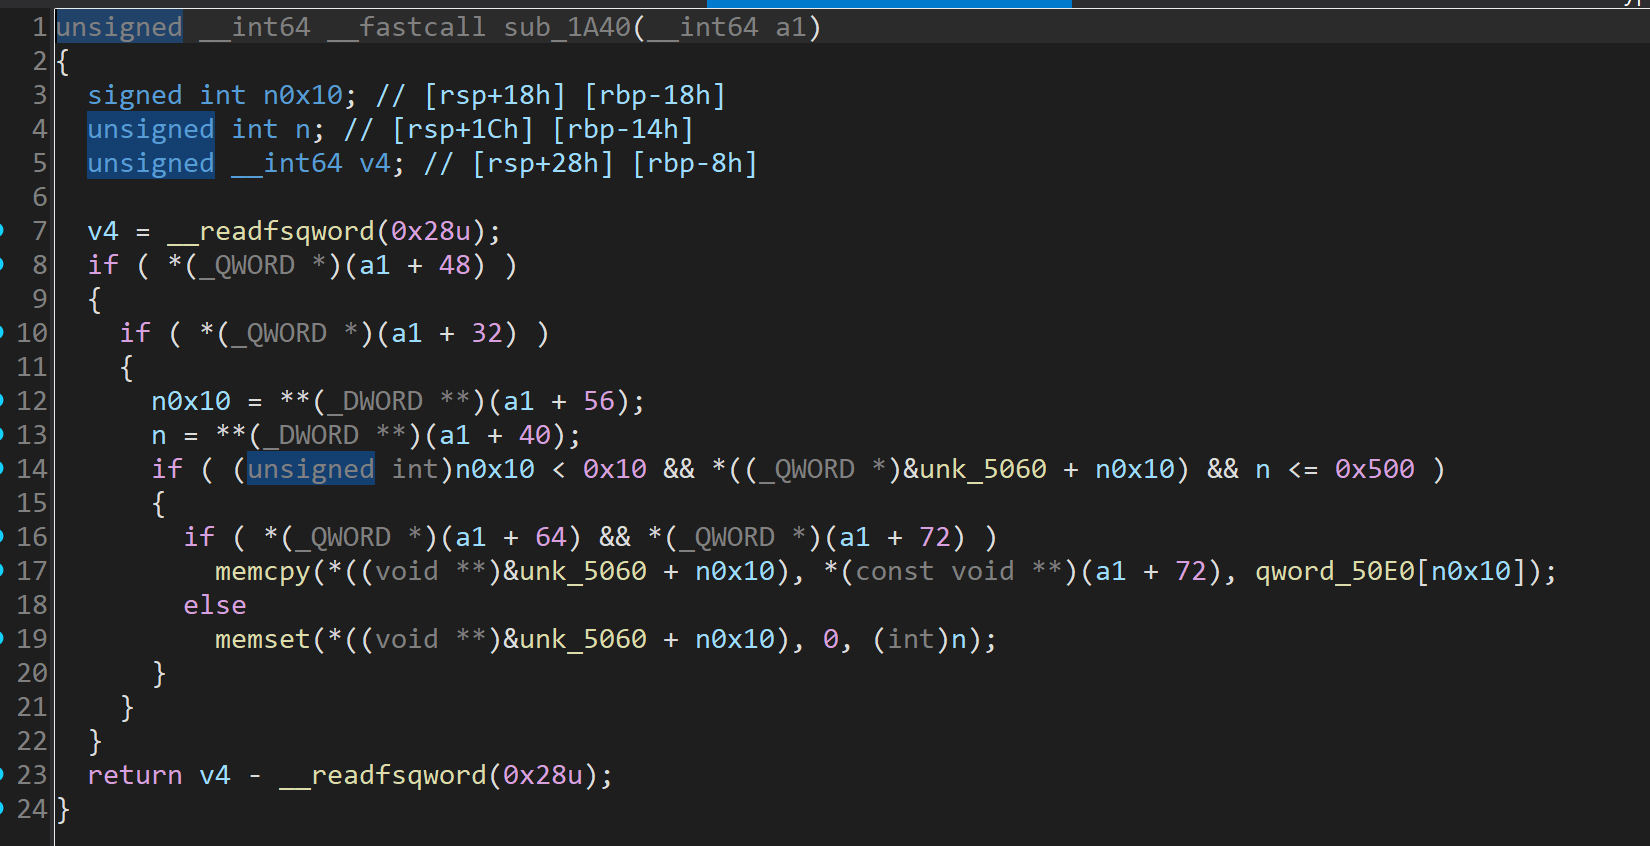Click offset 64 in the line 16 condition
This screenshot has height=846, width=1650.
[551, 537]
